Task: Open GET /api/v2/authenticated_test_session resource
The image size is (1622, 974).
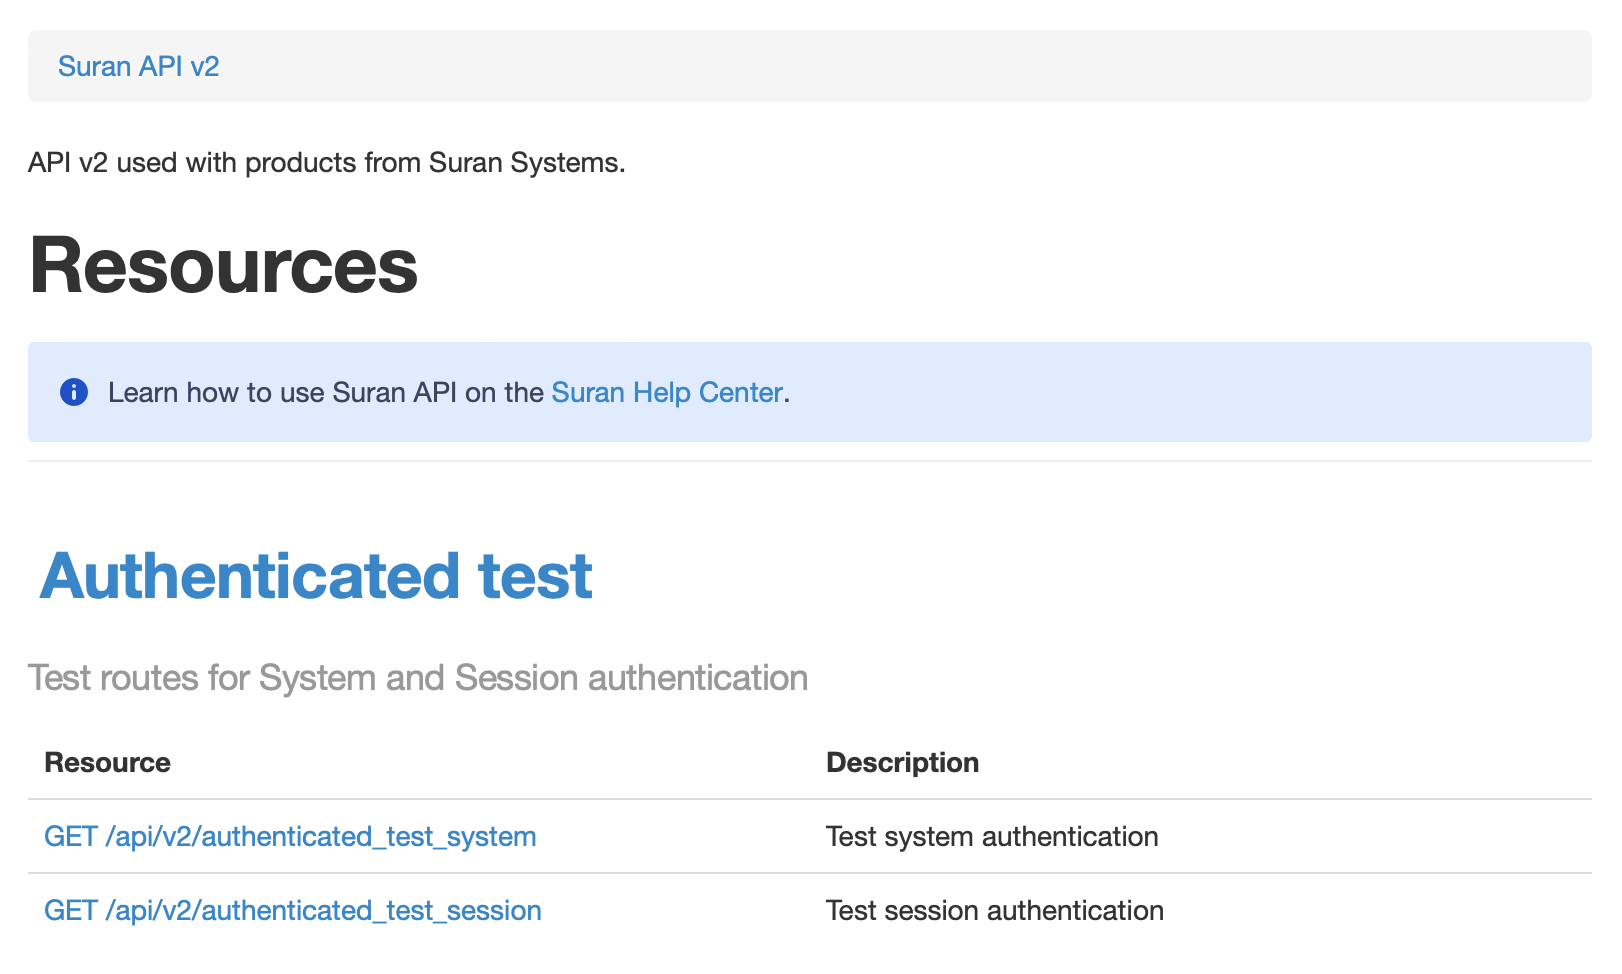Action: click(x=293, y=910)
